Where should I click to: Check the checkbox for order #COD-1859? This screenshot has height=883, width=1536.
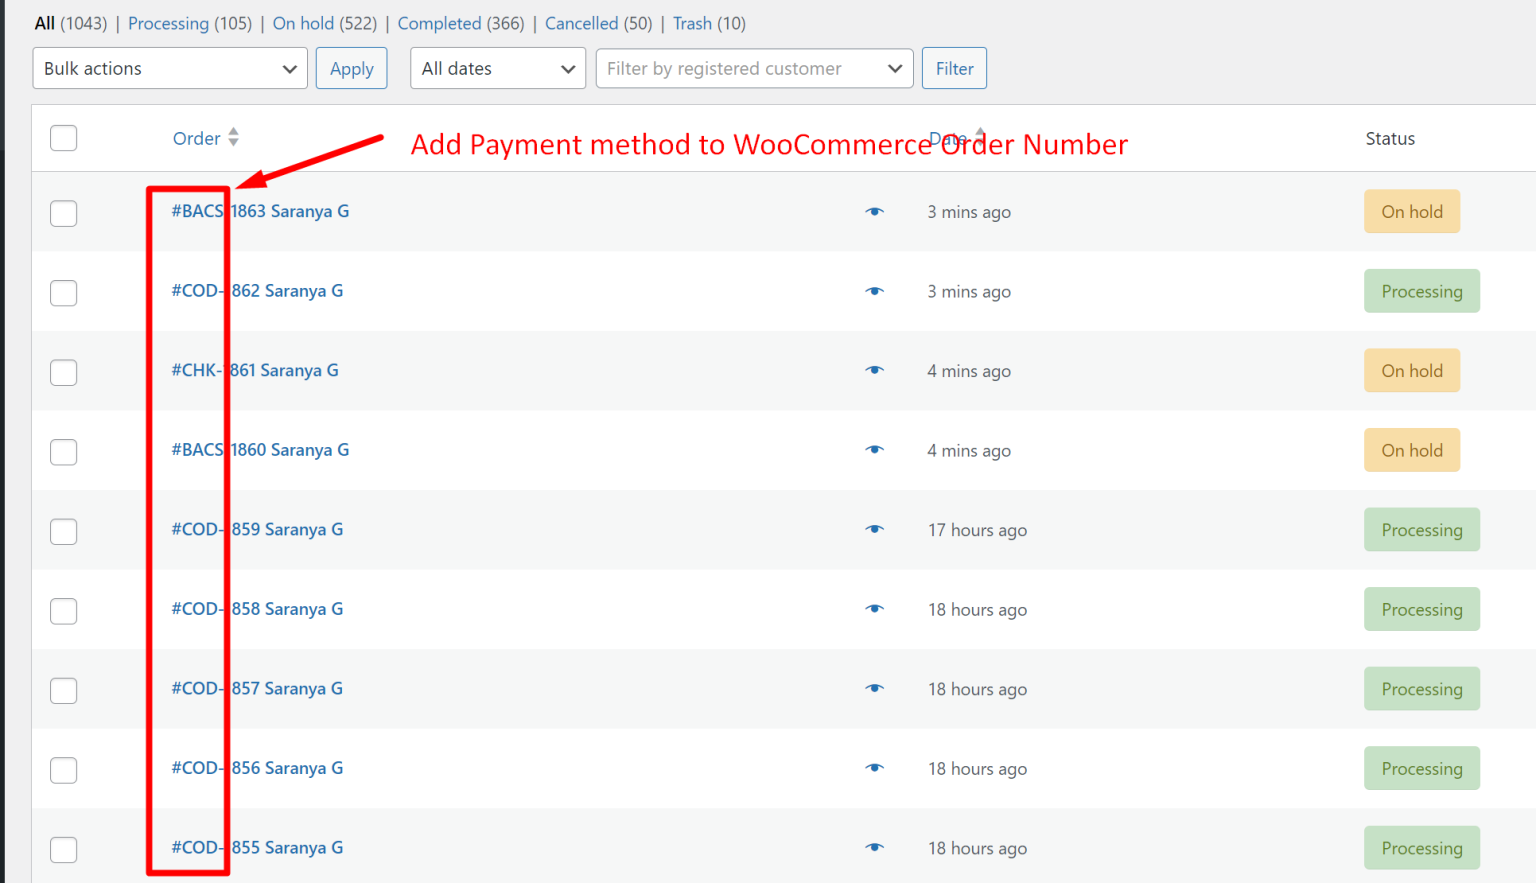click(x=63, y=531)
